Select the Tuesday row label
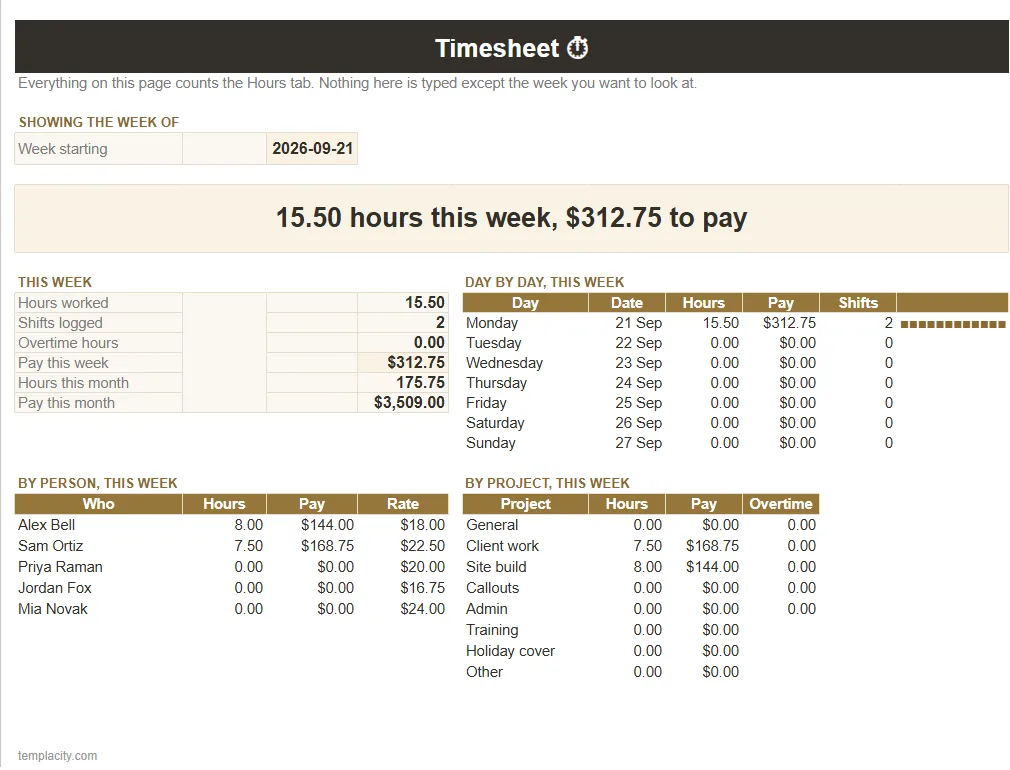Image resolution: width=1010 pixels, height=770 pixels. tap(493, 343)
